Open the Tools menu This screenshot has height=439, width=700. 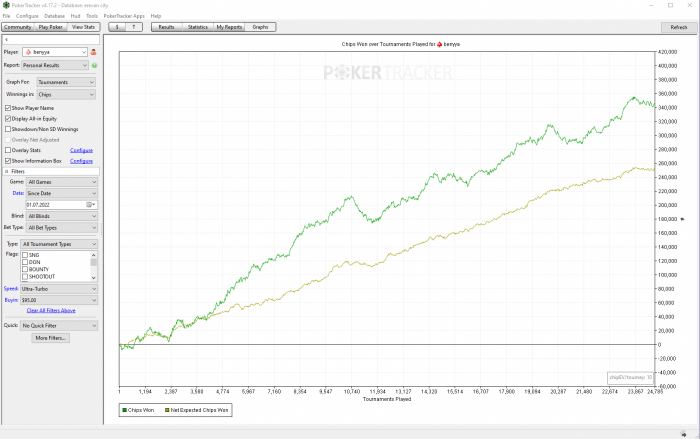tap(92, 16)
